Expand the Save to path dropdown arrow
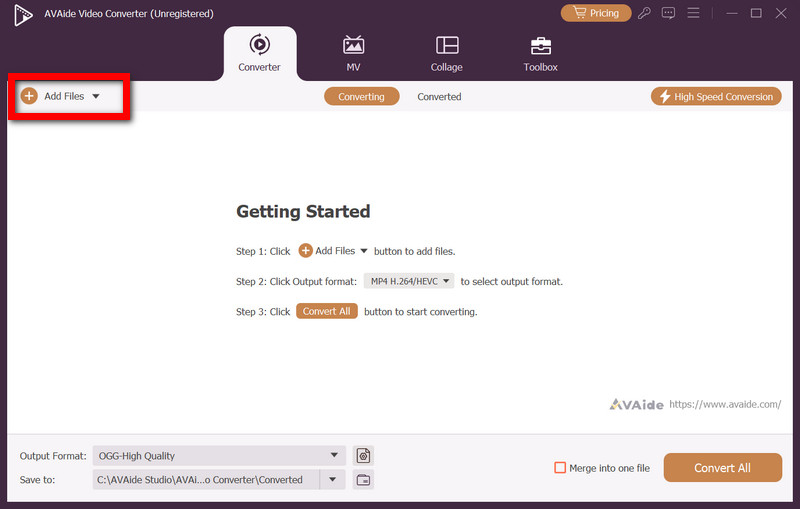The width and height of the screenshot is (800, 509). 332,480
